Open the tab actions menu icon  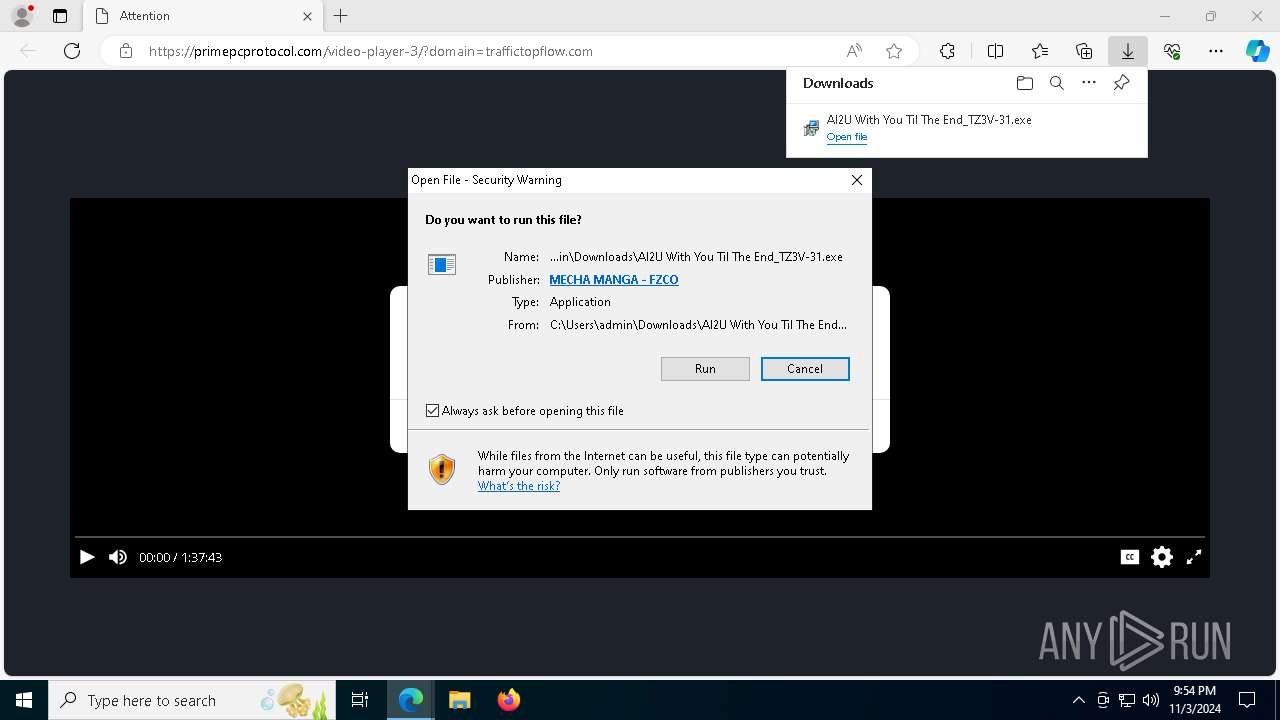tap(60, 16)
